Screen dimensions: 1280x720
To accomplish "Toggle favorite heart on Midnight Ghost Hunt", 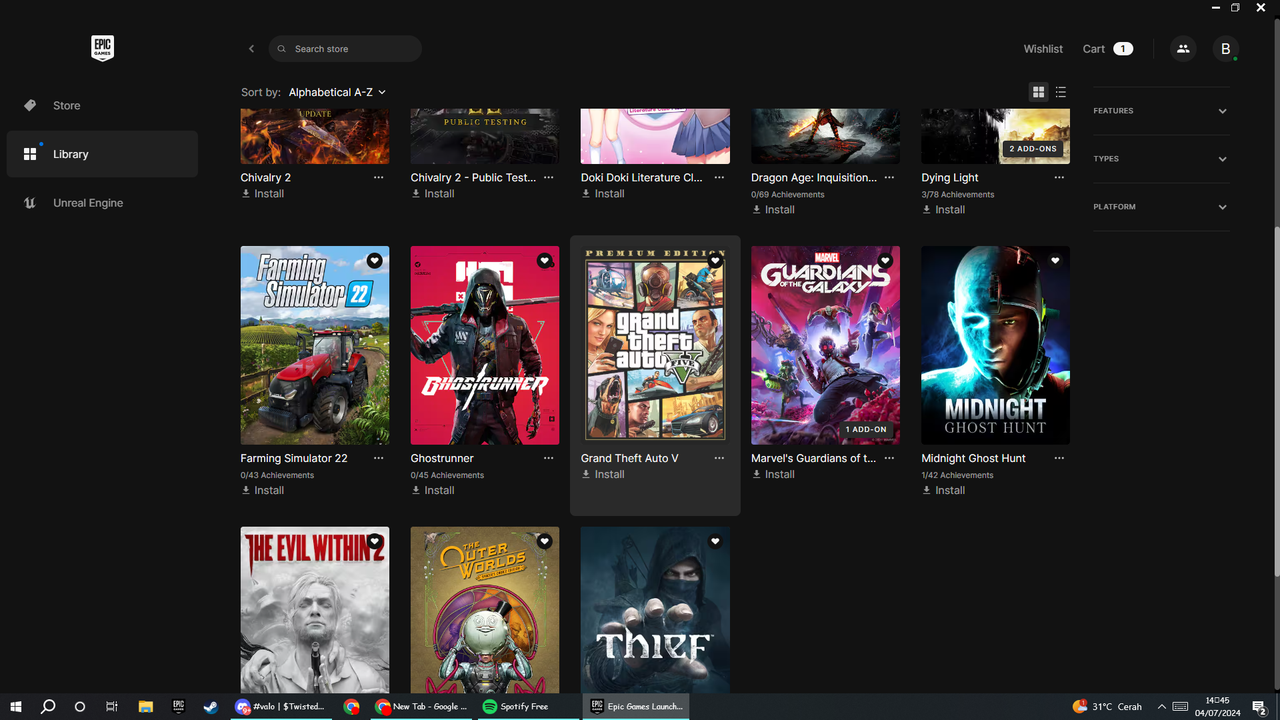I will (1055, 261).
